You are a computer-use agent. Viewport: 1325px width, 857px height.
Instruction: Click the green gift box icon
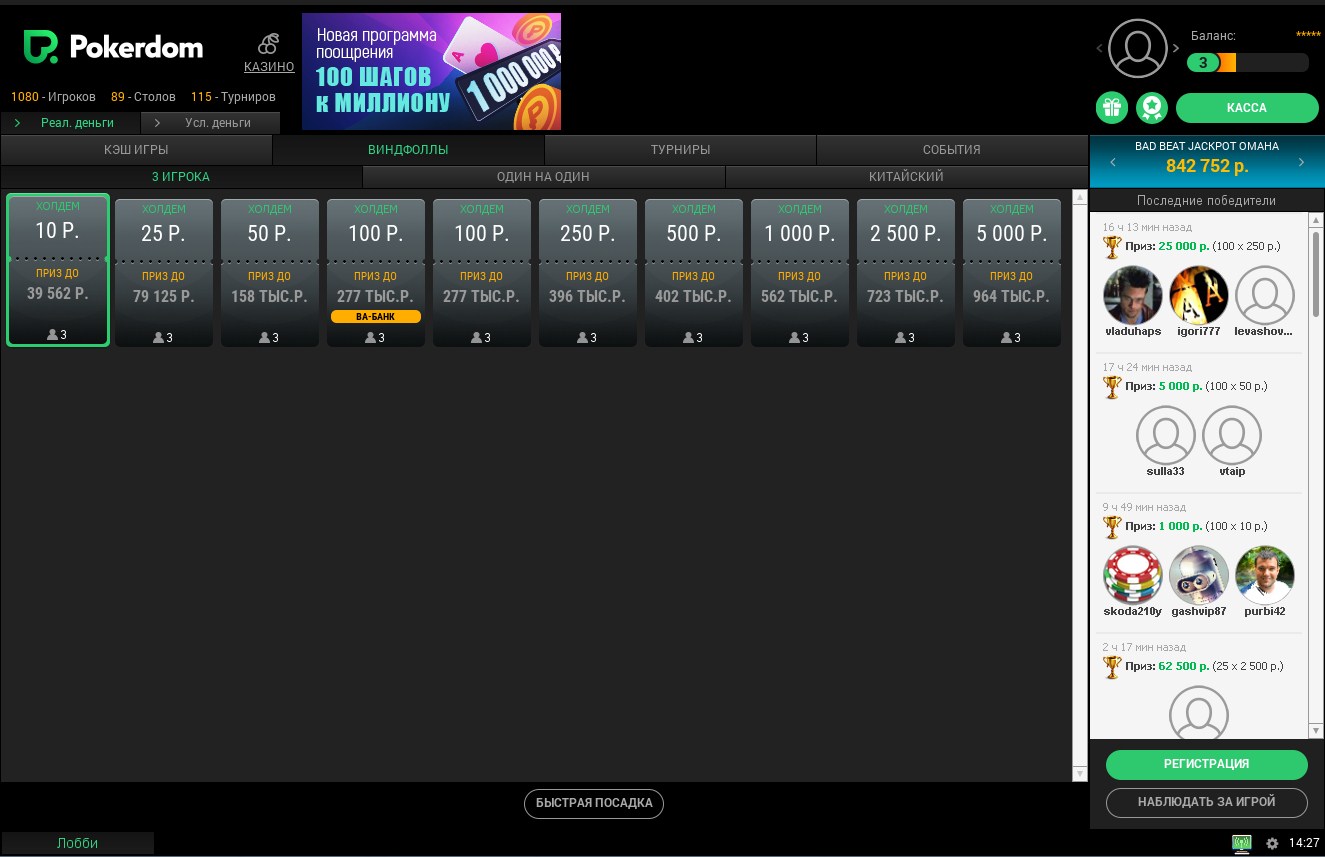pos(1112,108)
